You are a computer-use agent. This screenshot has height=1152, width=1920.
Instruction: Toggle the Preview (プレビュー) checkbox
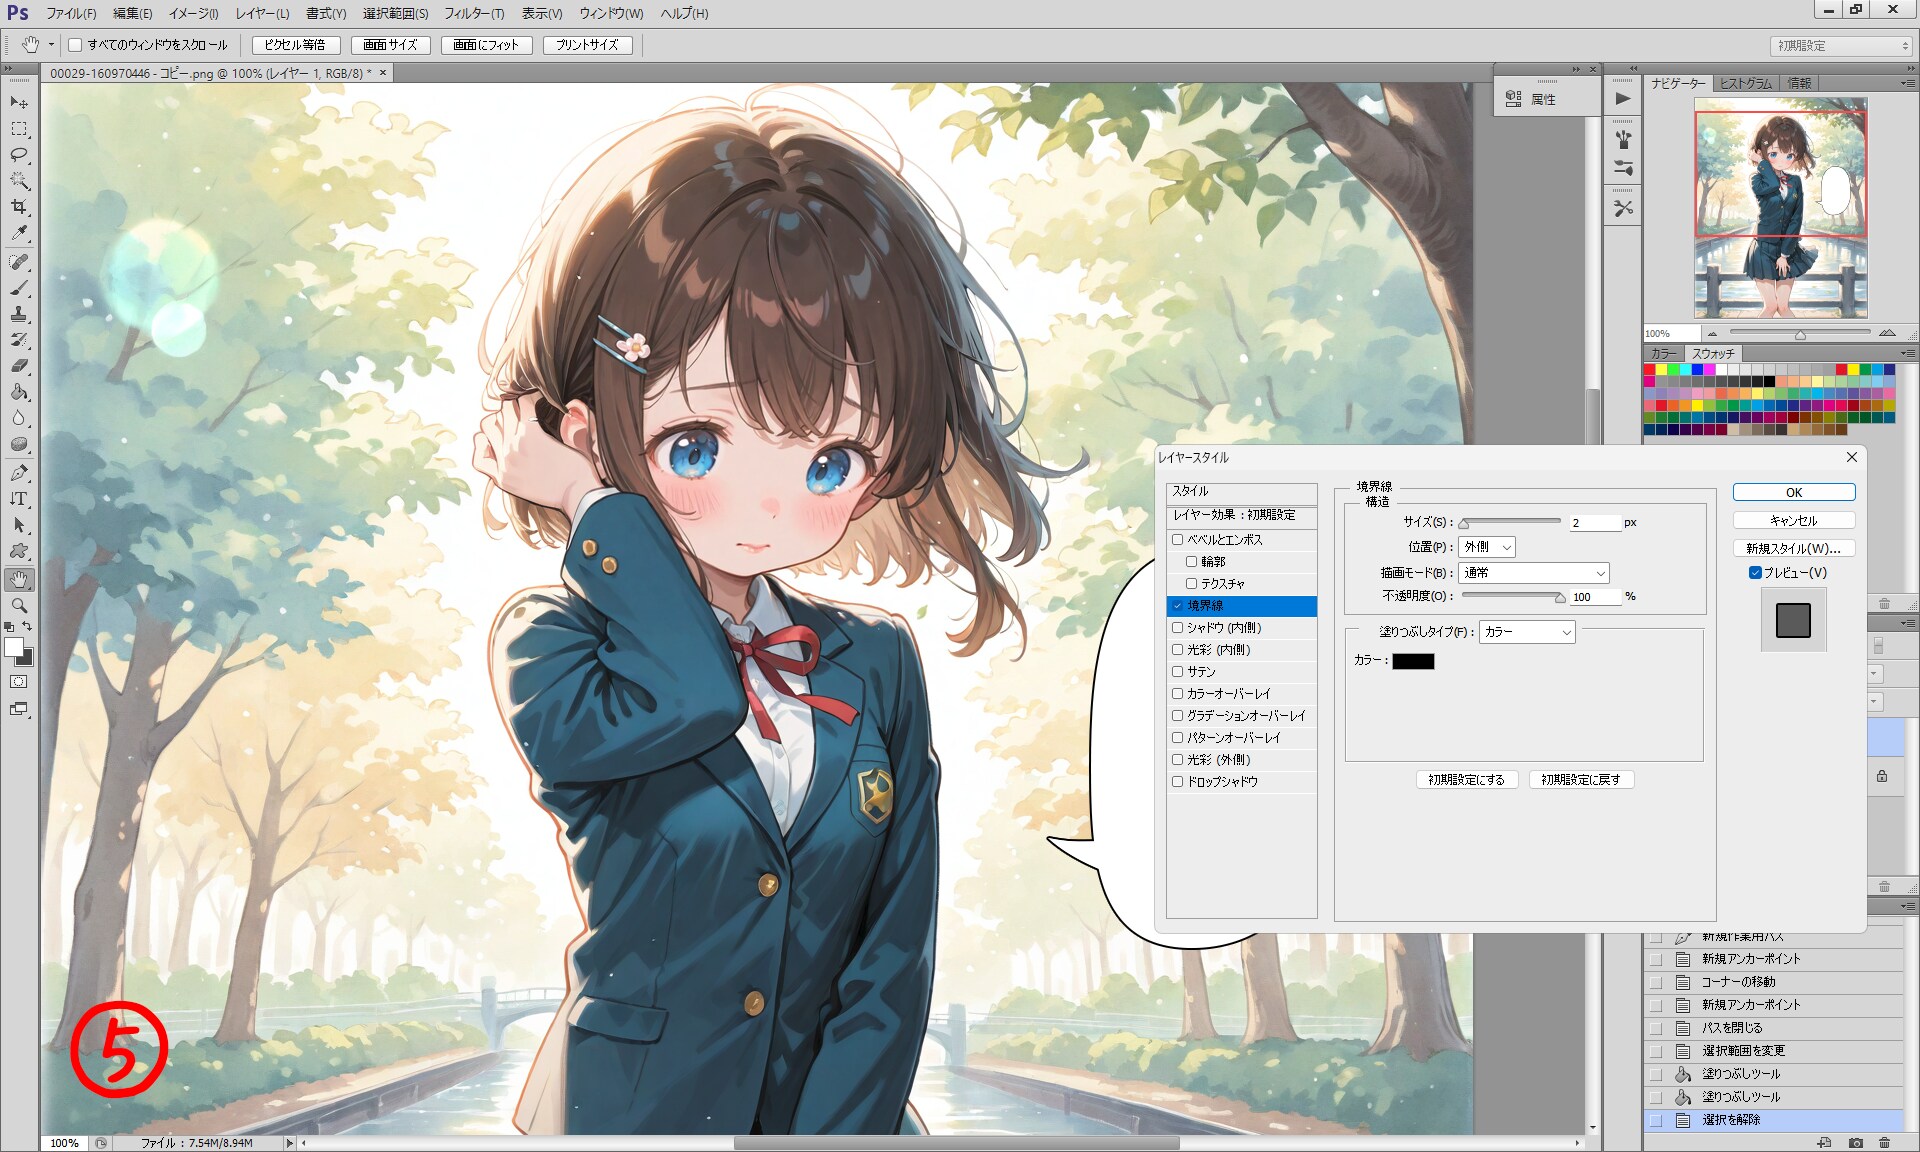point(1755,573)
